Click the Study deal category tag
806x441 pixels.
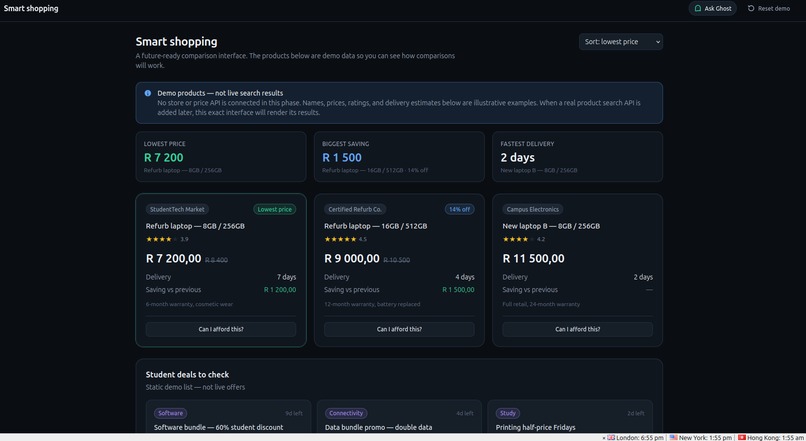point(507,413)
